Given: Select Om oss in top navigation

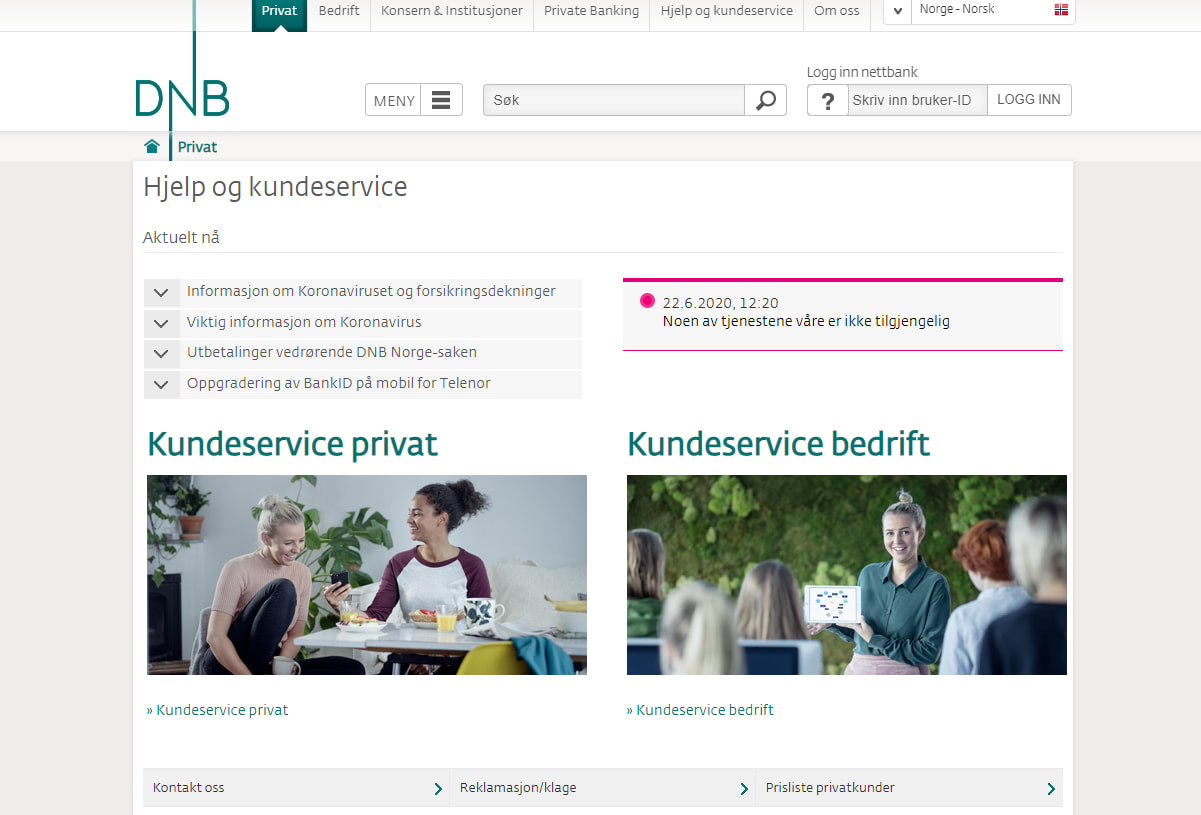Looking at the screenshot, I should tap(836, 11).
